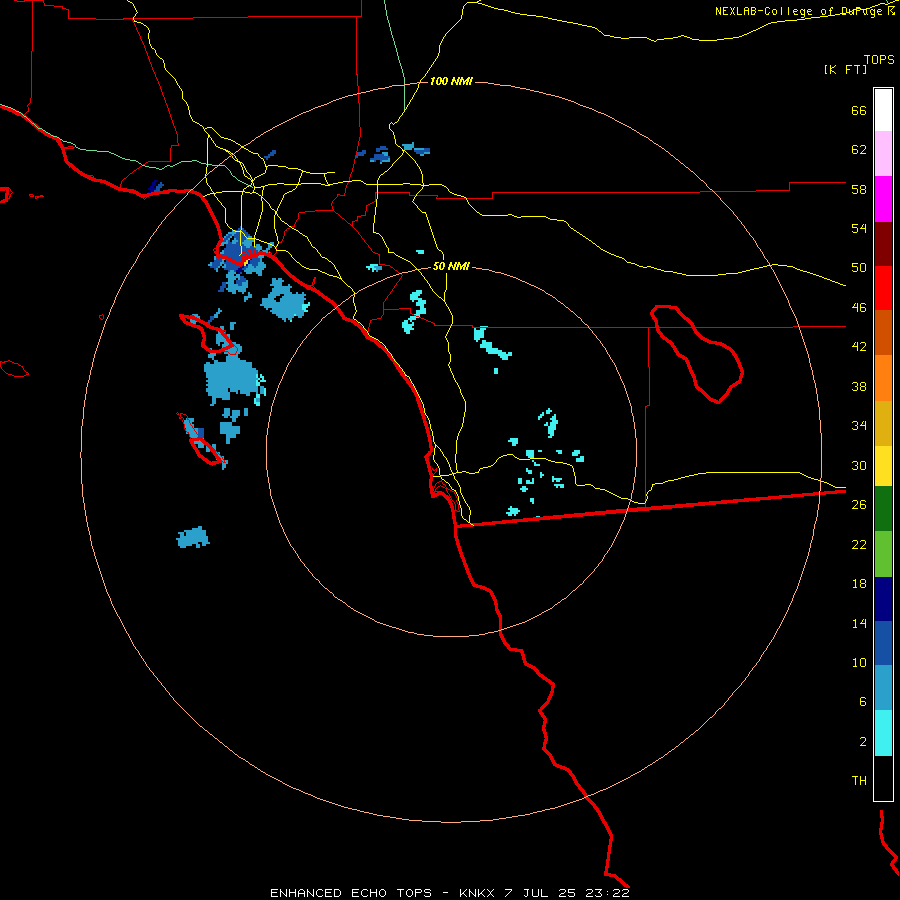Click the legend value '6'
Image resolution: width=900 pixels, height=900 pixels.
pyautogui.click(x=863, y=702)
